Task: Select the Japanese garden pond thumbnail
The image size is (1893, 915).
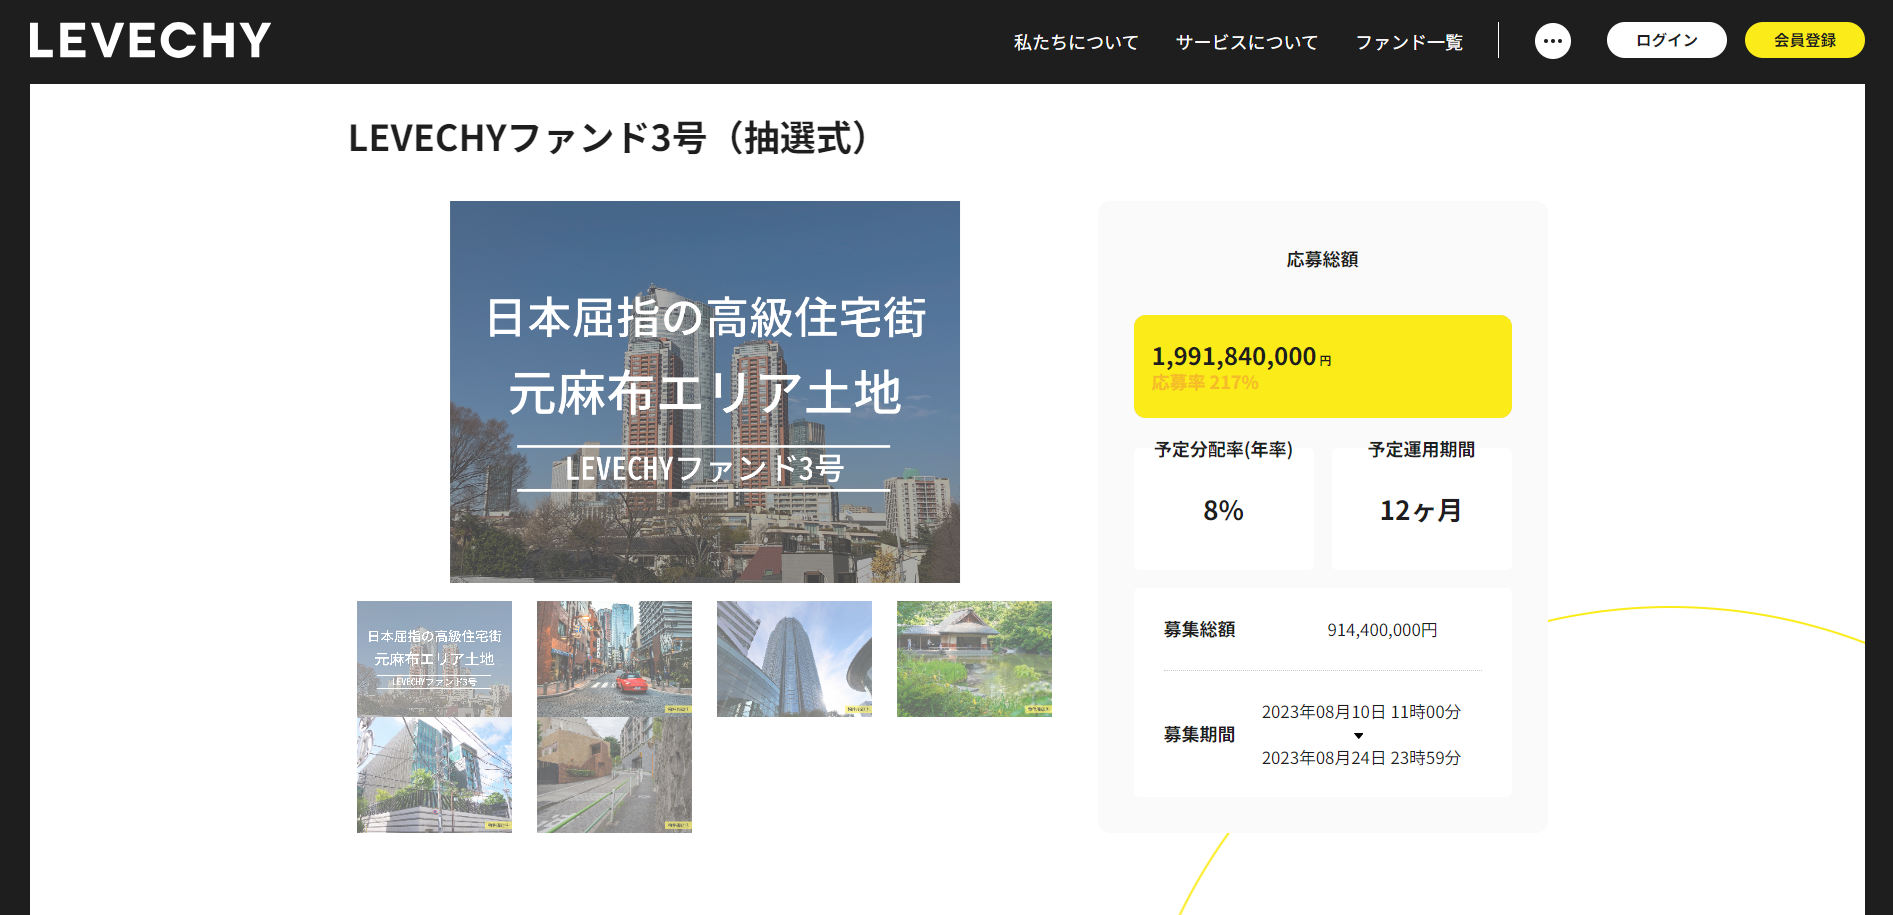Action: point(974,658)
